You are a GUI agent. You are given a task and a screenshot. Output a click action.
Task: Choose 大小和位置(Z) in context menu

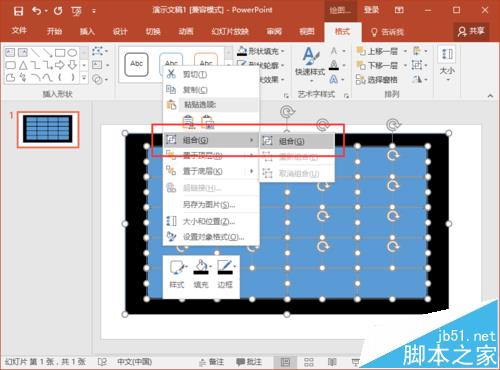[211, 221]
